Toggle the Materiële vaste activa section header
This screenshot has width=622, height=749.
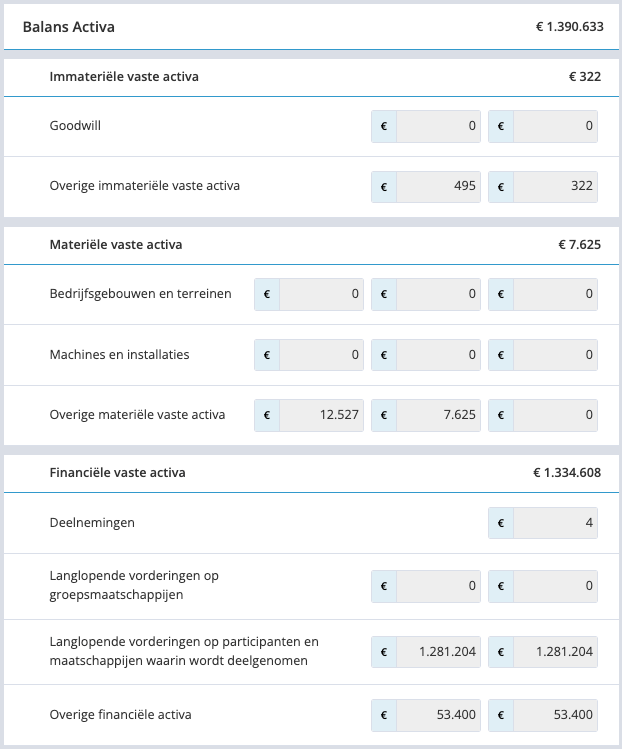click(x=311, y=245)
